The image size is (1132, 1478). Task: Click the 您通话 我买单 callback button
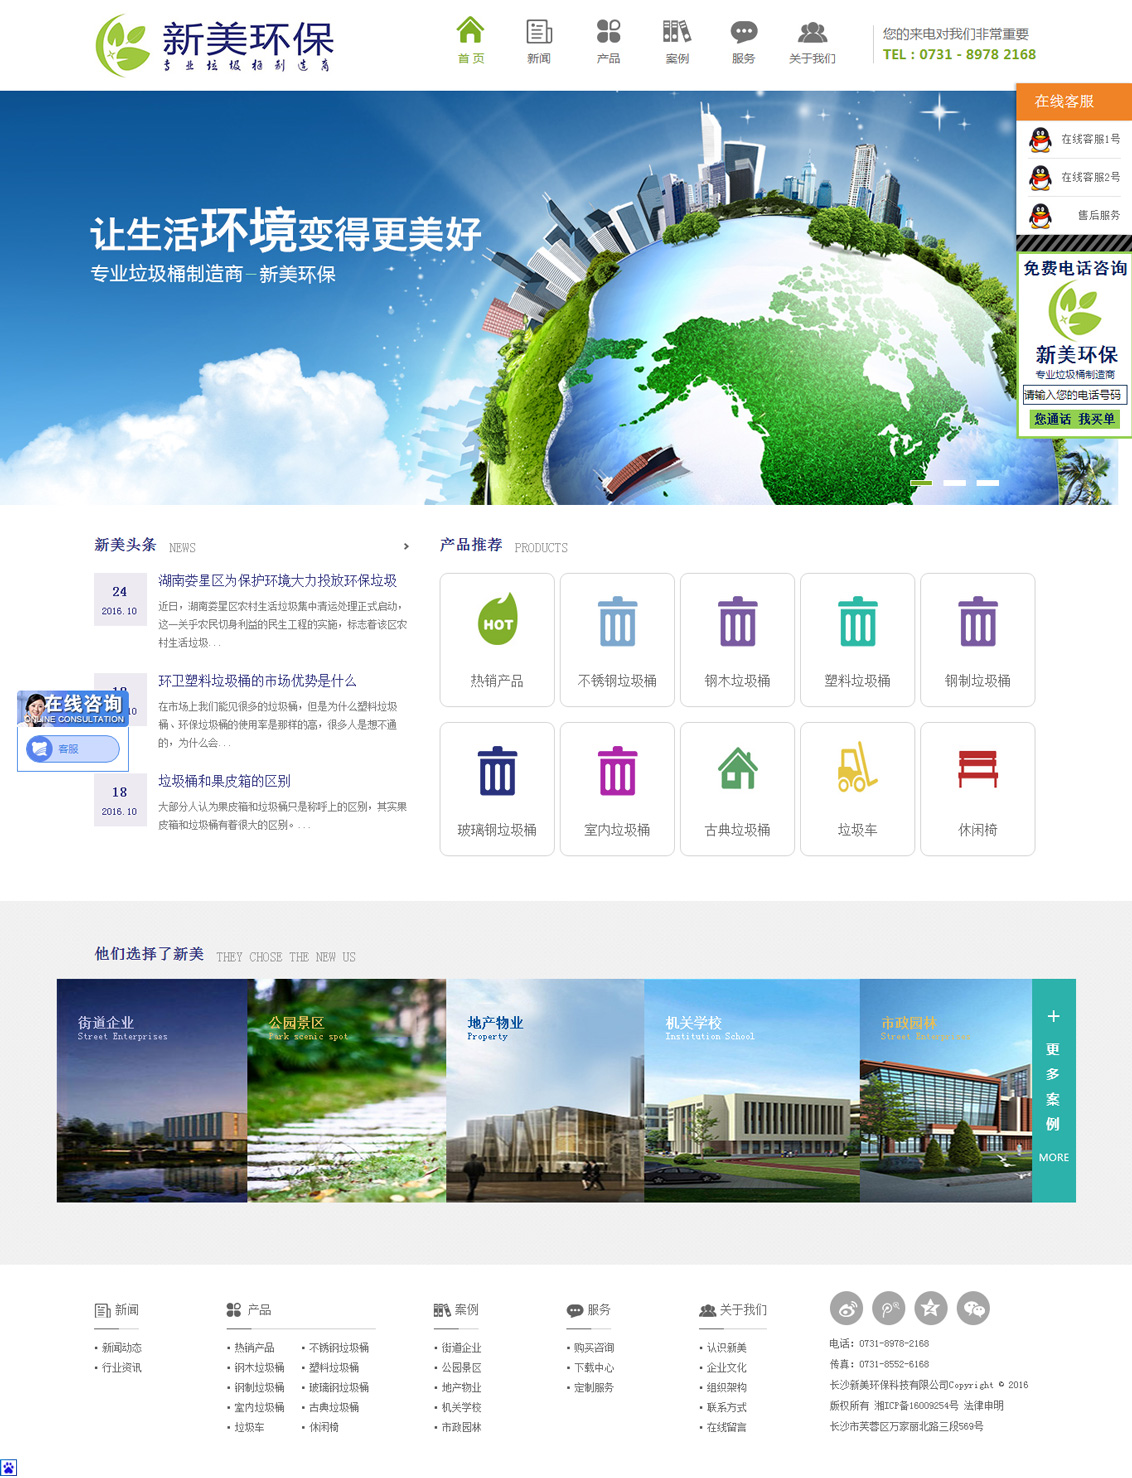[1074, 420]
